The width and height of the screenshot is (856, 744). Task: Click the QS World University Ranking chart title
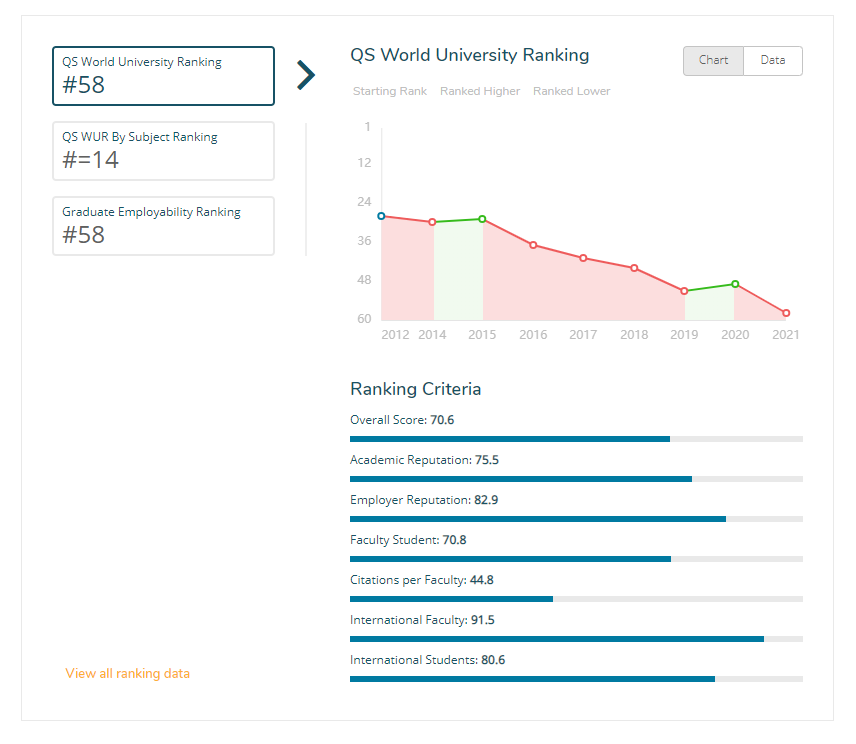click(469, 55)
